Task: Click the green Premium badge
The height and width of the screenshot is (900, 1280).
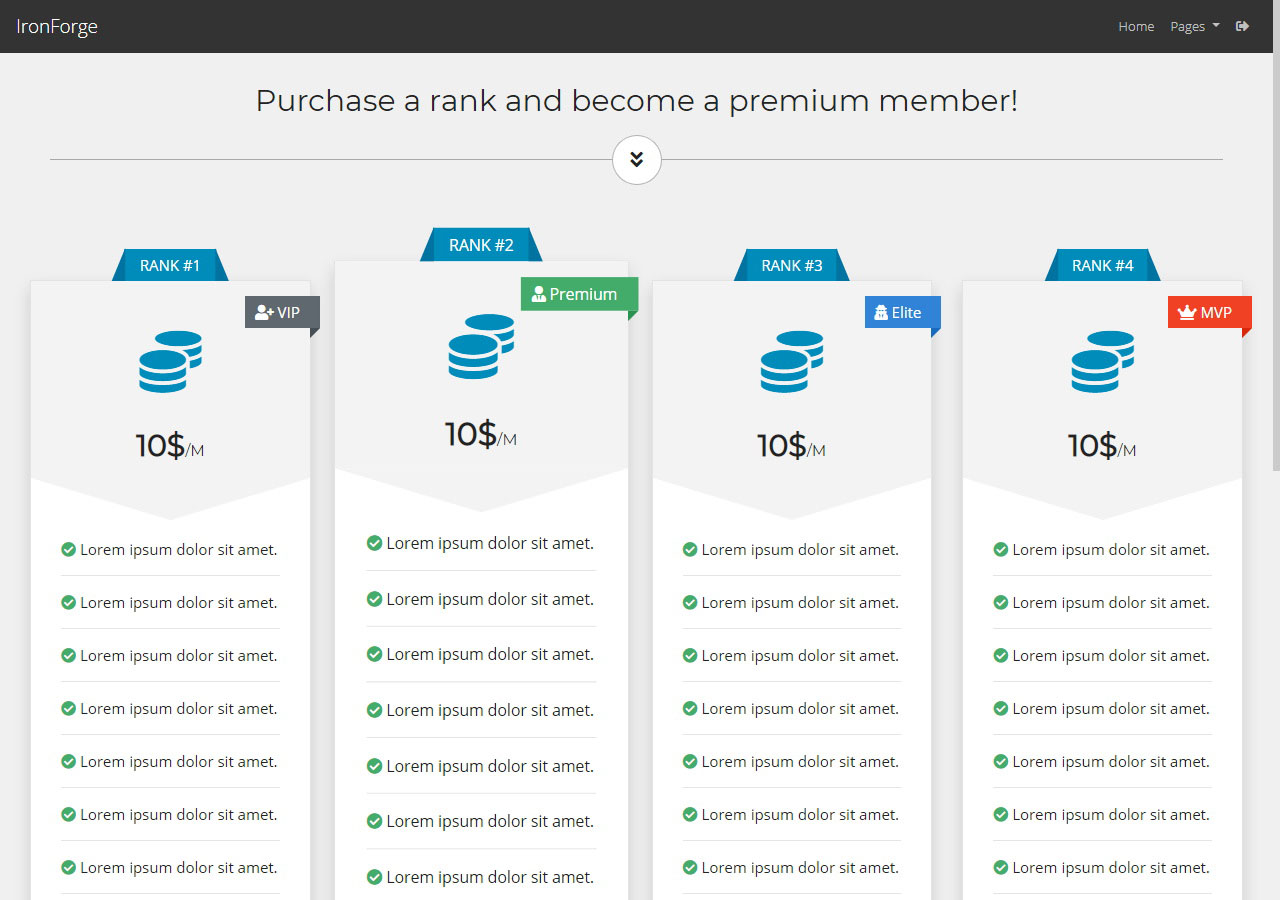Action: point(578,294)
